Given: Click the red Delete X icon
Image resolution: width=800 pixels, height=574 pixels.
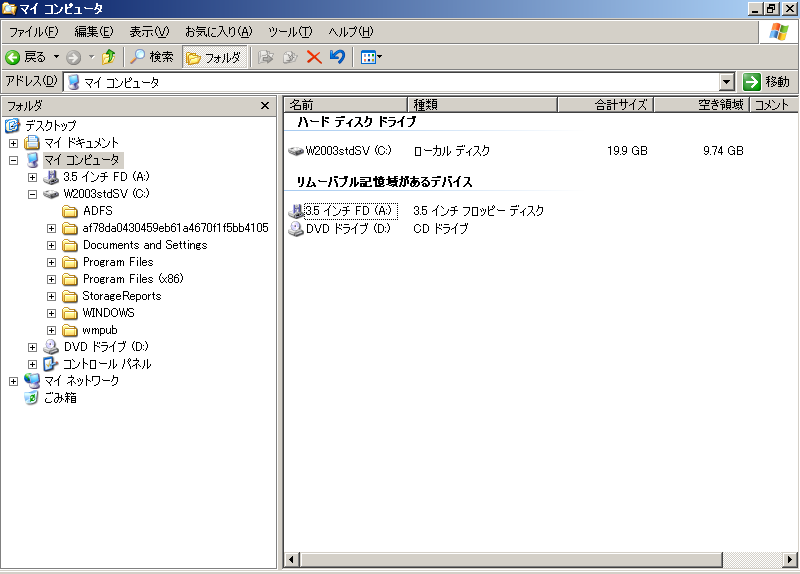Looking at the screenshot, I should coord(314,57).
